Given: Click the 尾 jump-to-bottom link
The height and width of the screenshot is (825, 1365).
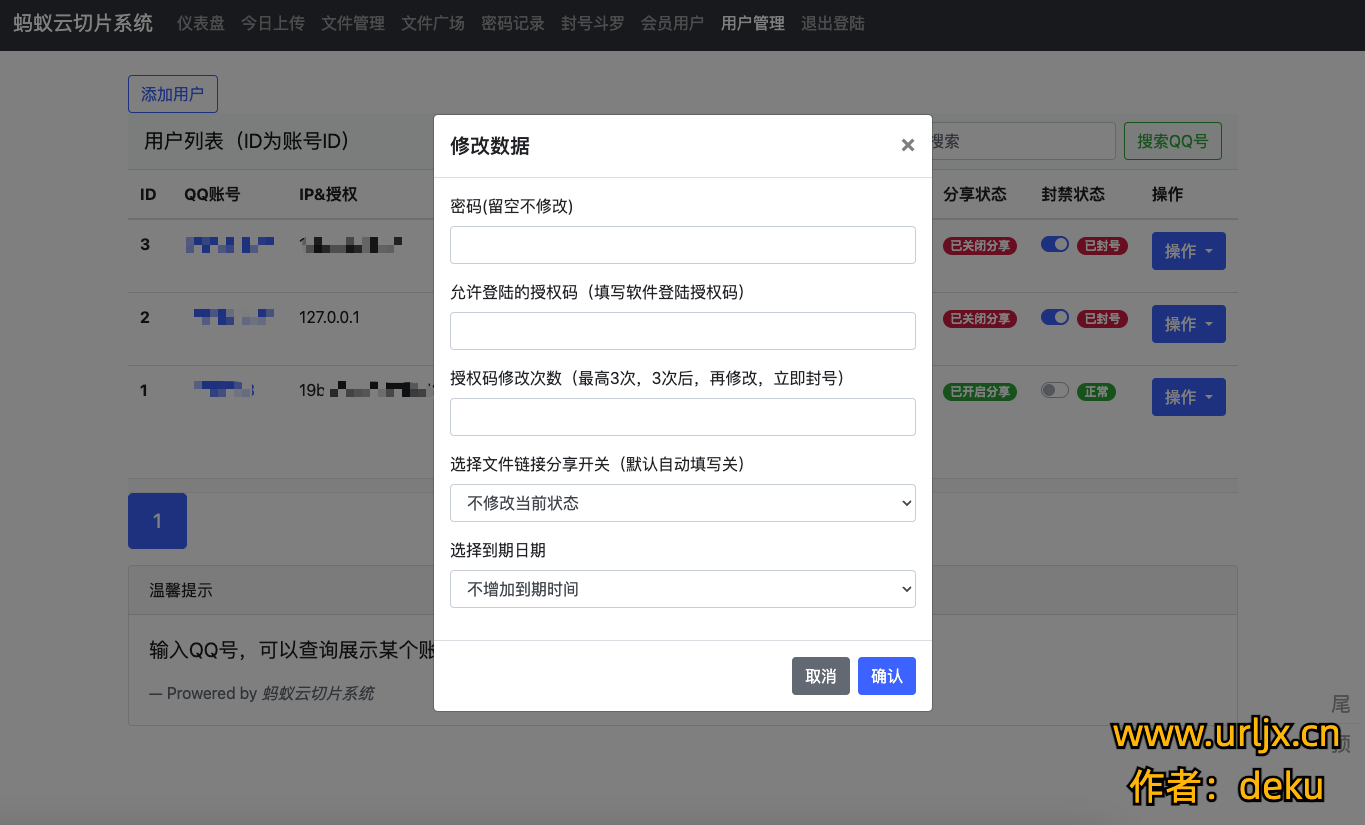Looking at the screenshot, I should pos(1341,704).
